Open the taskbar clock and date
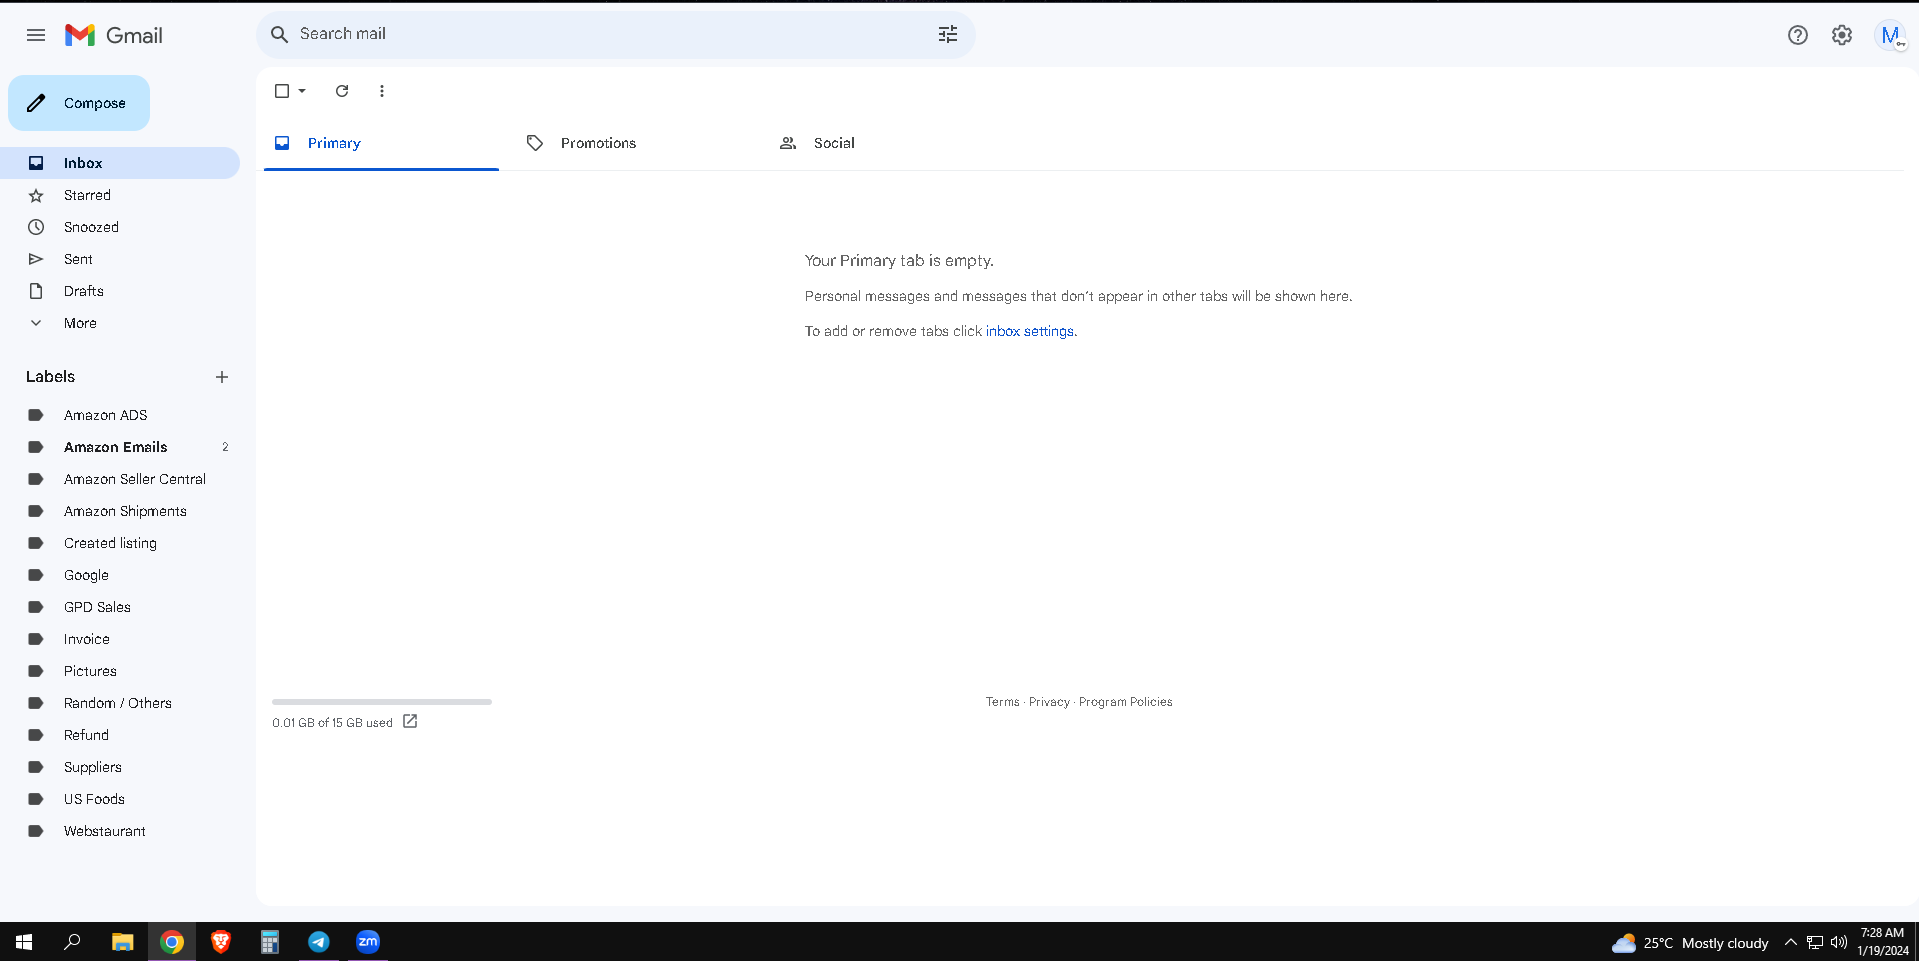This screenshot has height=961, width=1919. (1883, 942)
